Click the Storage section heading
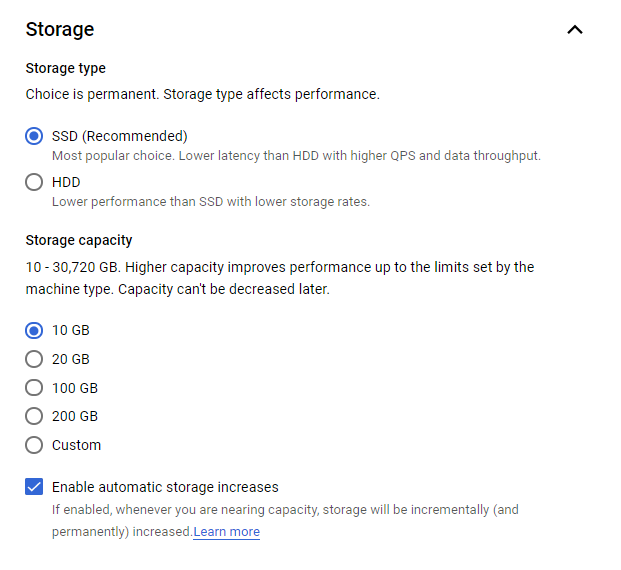This screenshot has height=570, width=621. coord(60,29)
